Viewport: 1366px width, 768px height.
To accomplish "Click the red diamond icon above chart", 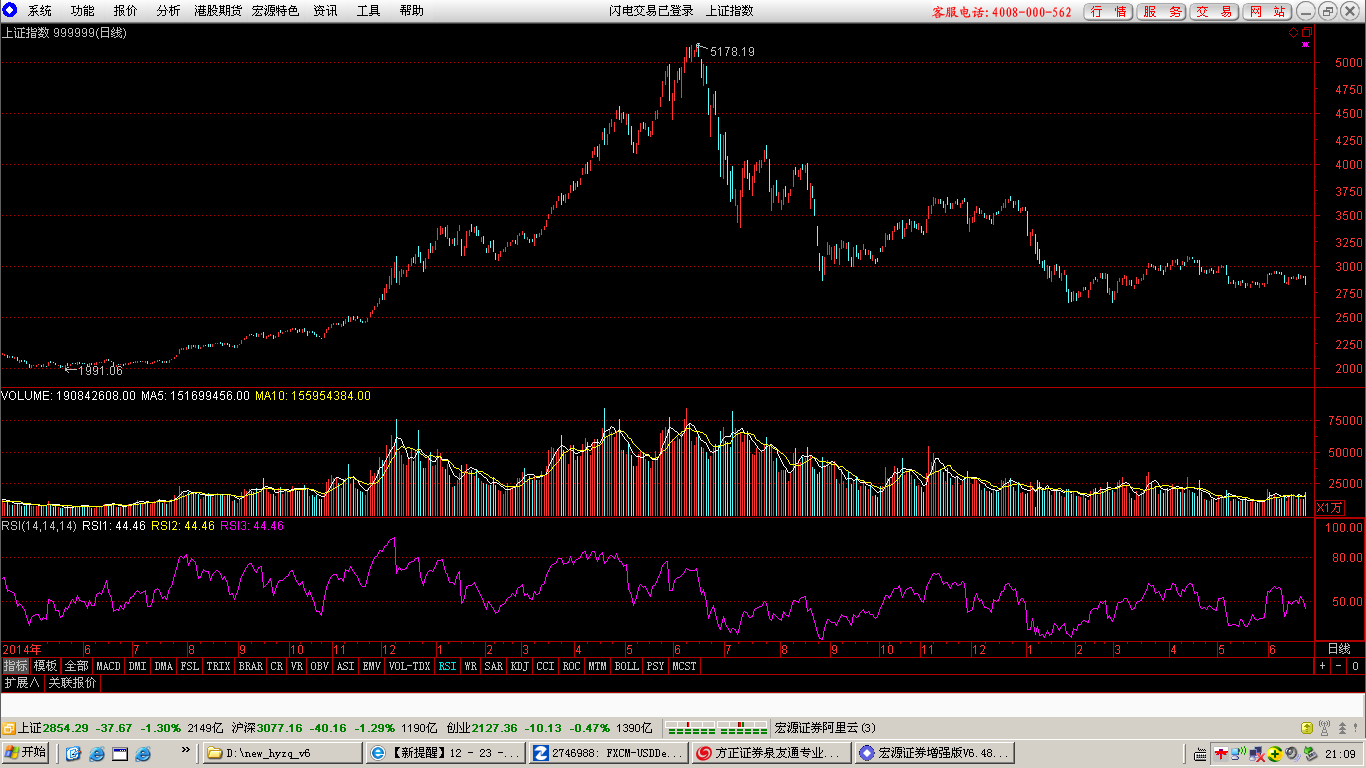I will pos(1293,32).
